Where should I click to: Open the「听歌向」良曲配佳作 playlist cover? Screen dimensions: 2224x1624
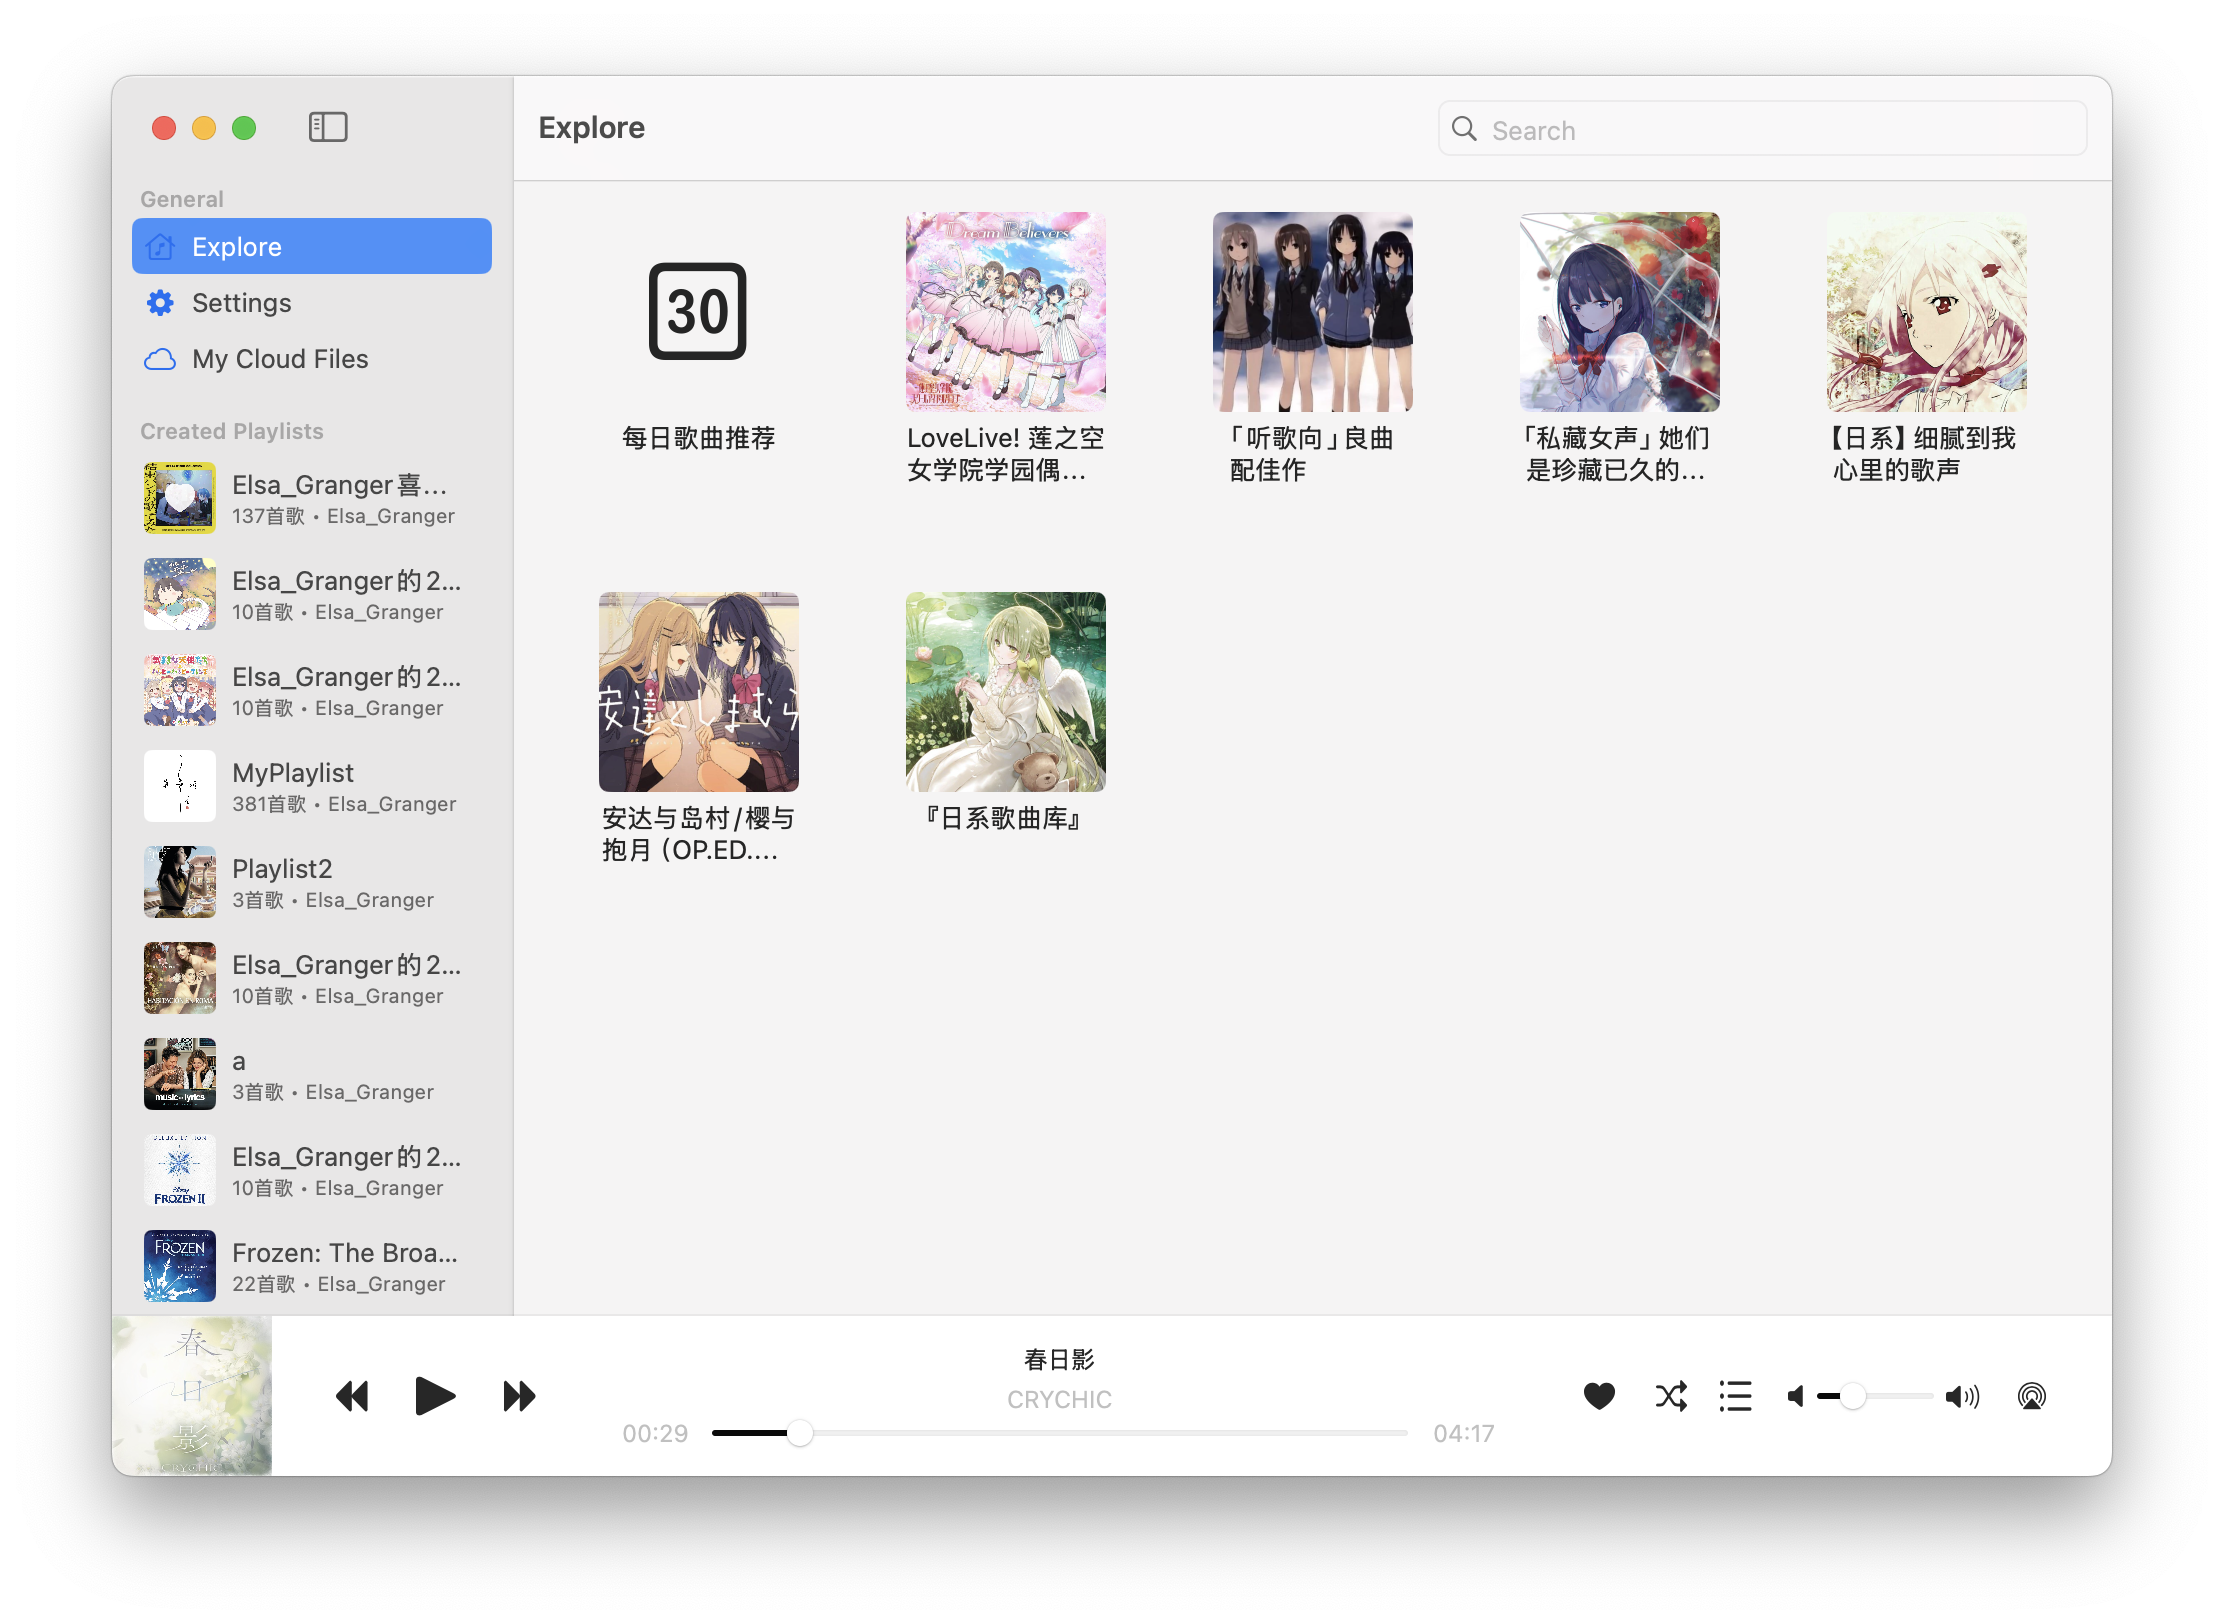1312,312
